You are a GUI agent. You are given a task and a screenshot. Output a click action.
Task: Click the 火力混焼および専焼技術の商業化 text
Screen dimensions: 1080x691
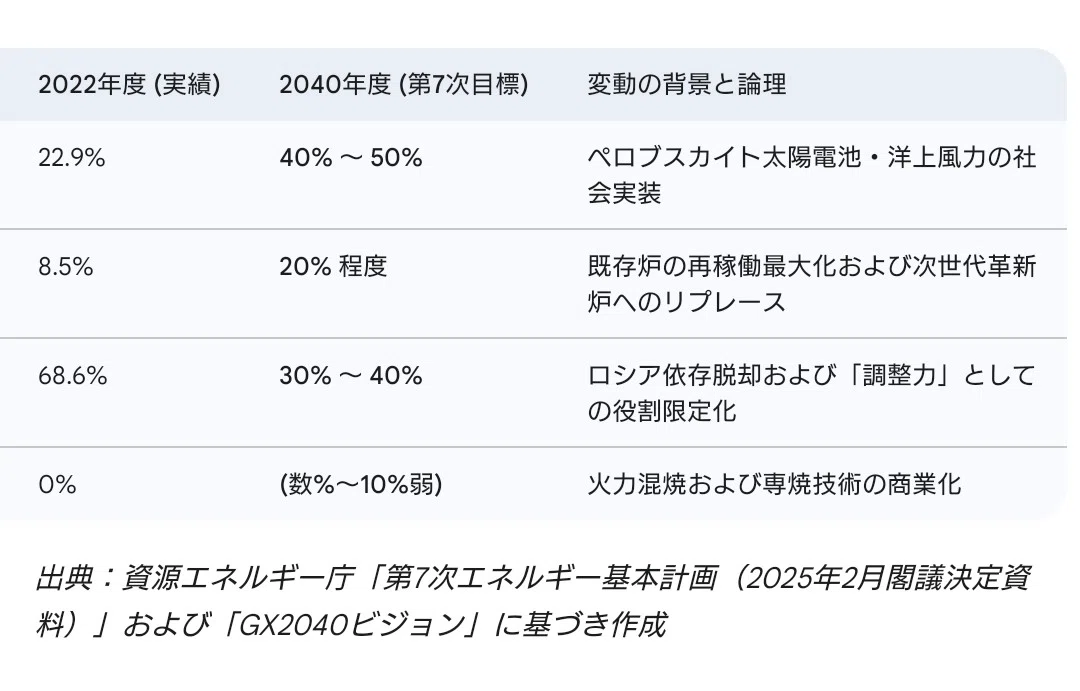773,484
